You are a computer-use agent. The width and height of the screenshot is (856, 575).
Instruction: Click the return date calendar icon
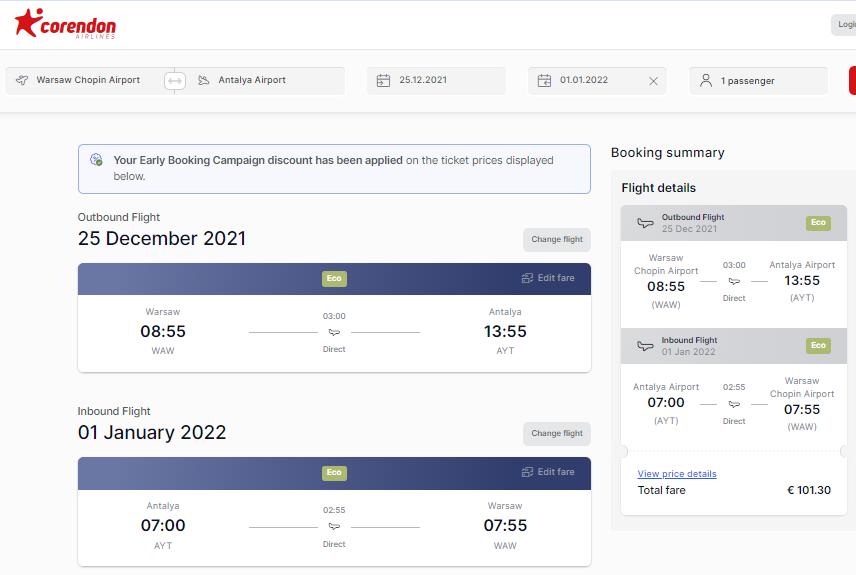544,81
